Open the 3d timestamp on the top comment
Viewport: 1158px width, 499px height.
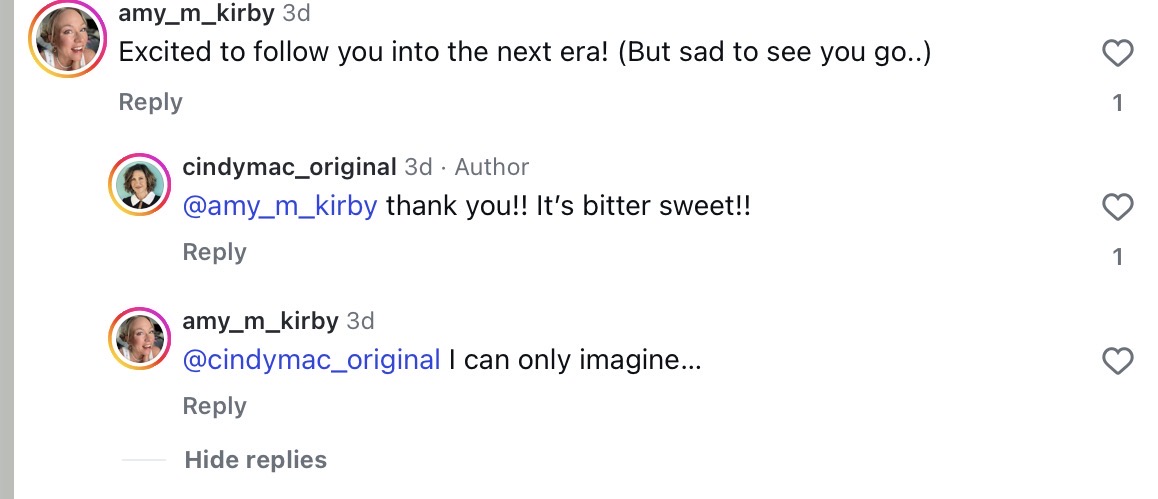point(296,13)
